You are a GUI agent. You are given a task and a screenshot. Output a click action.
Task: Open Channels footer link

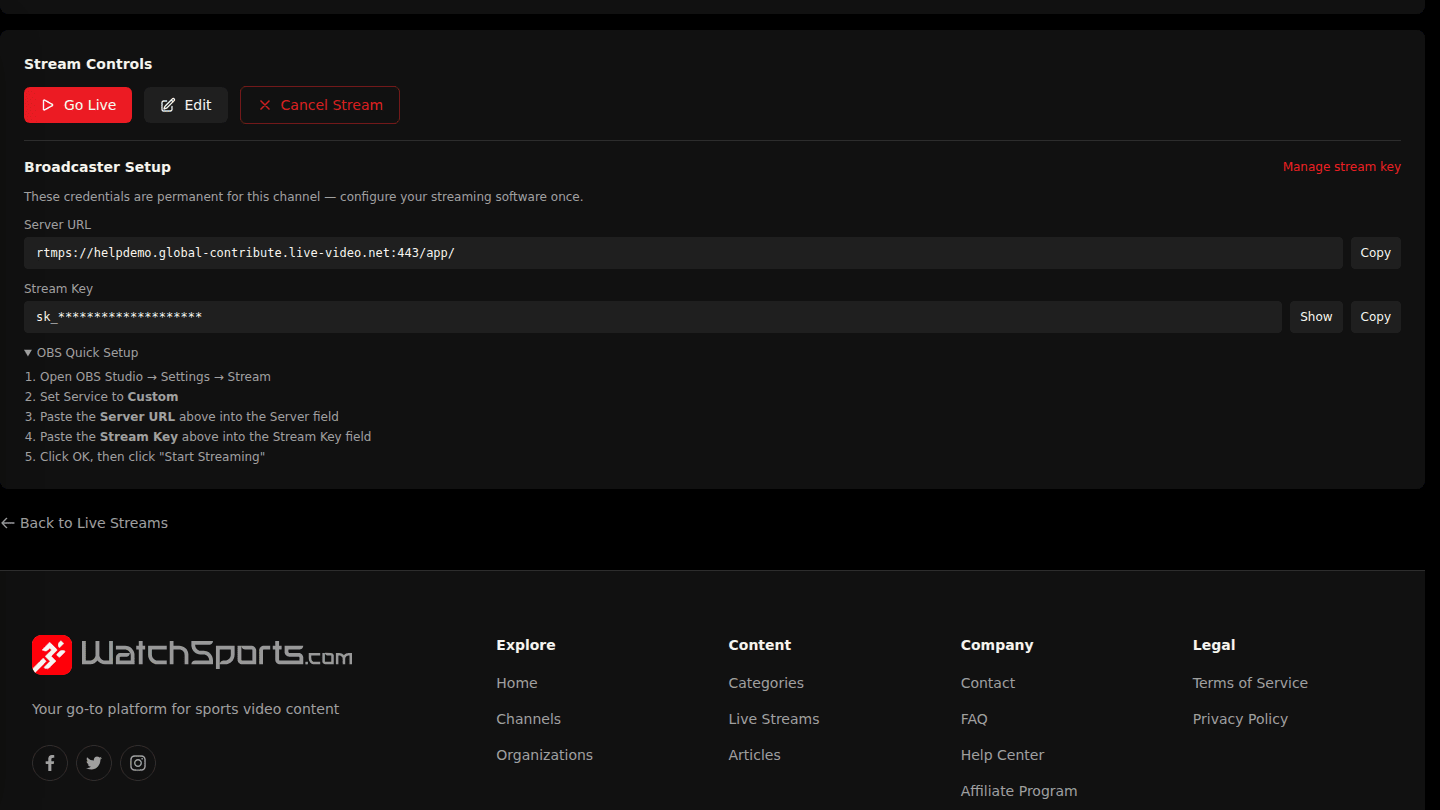(x=528, y=719)
